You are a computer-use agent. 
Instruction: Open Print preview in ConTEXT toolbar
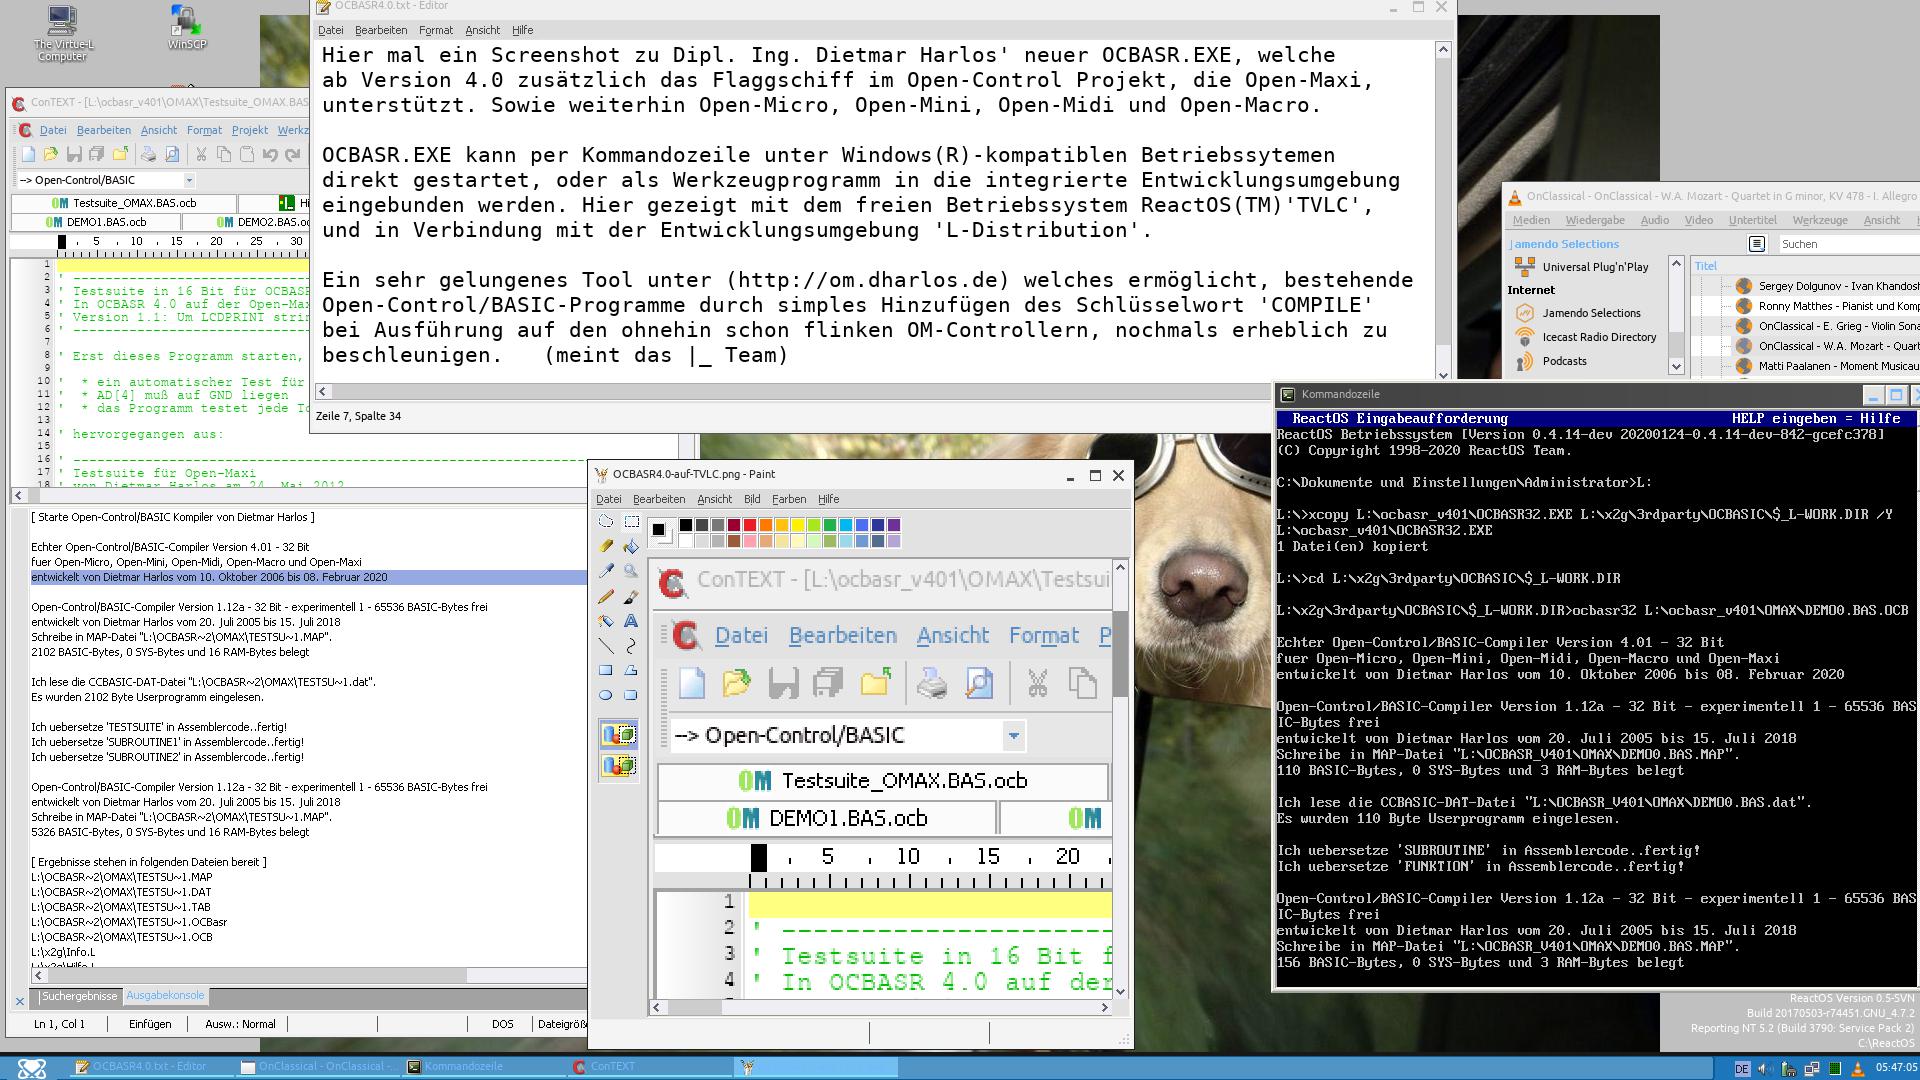coord(172,154)
